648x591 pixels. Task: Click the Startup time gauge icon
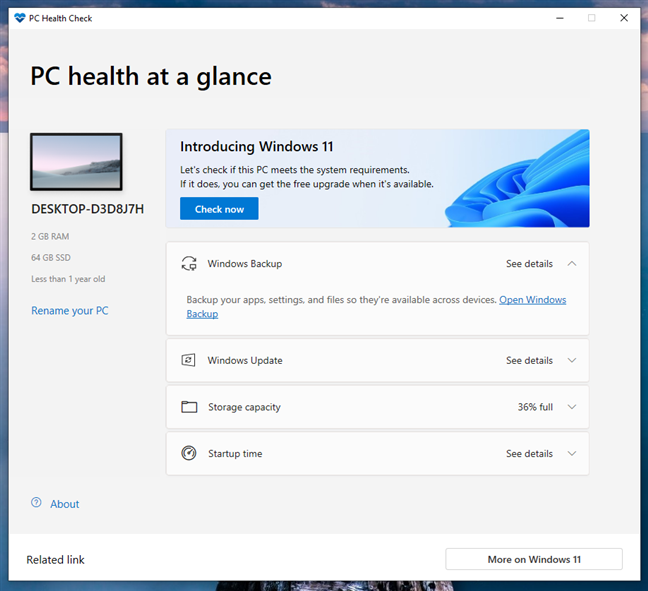click(x=189, y=453)
